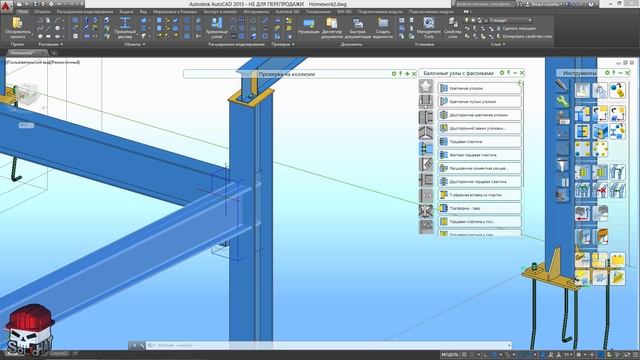The image size is (640, 360).
Task: Open the Autodesk 360 ribbon tab
Action: click(287, 12)
